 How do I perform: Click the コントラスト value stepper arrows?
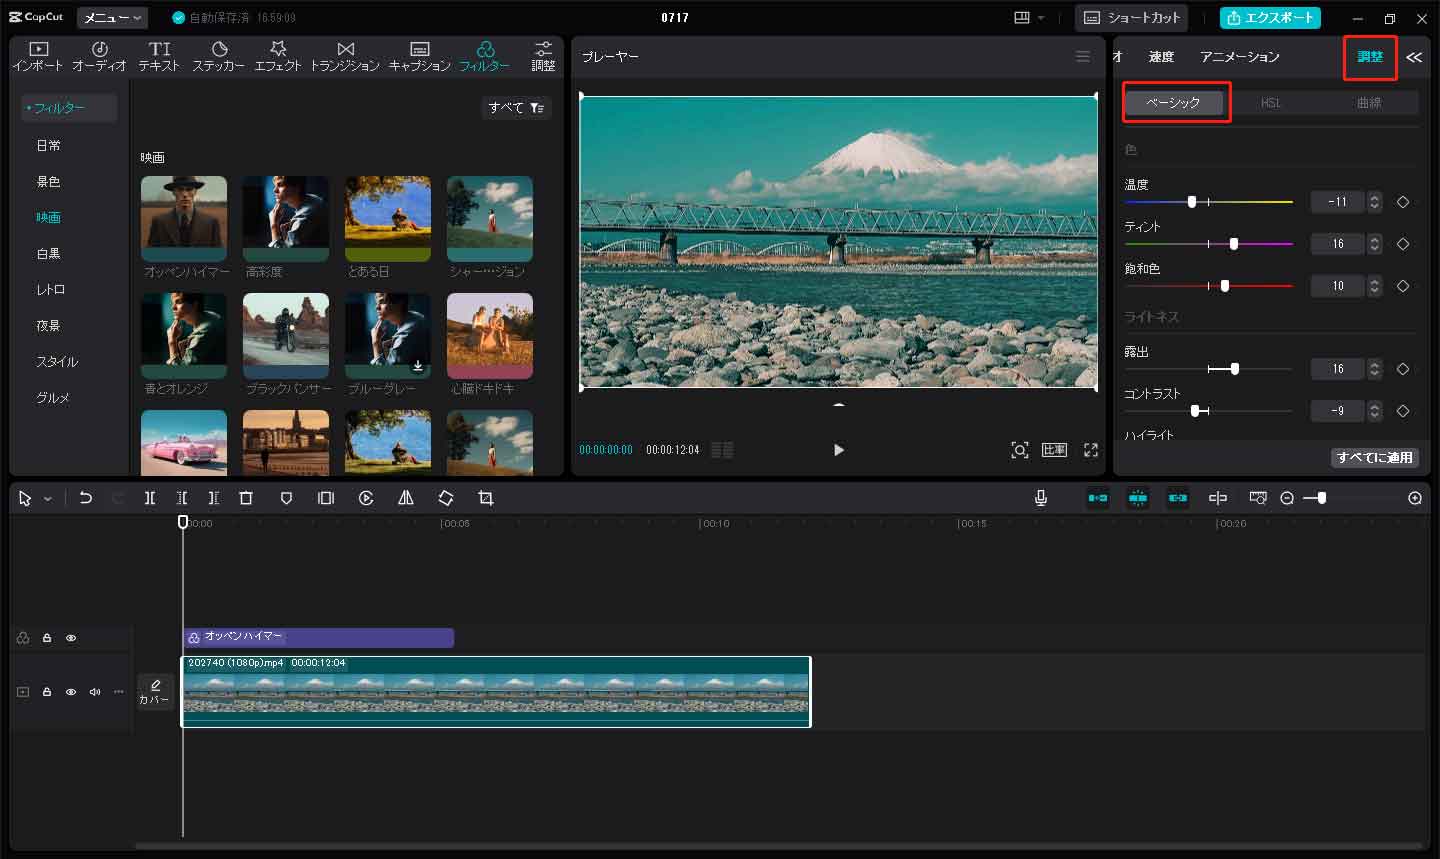click(1375, 411)
